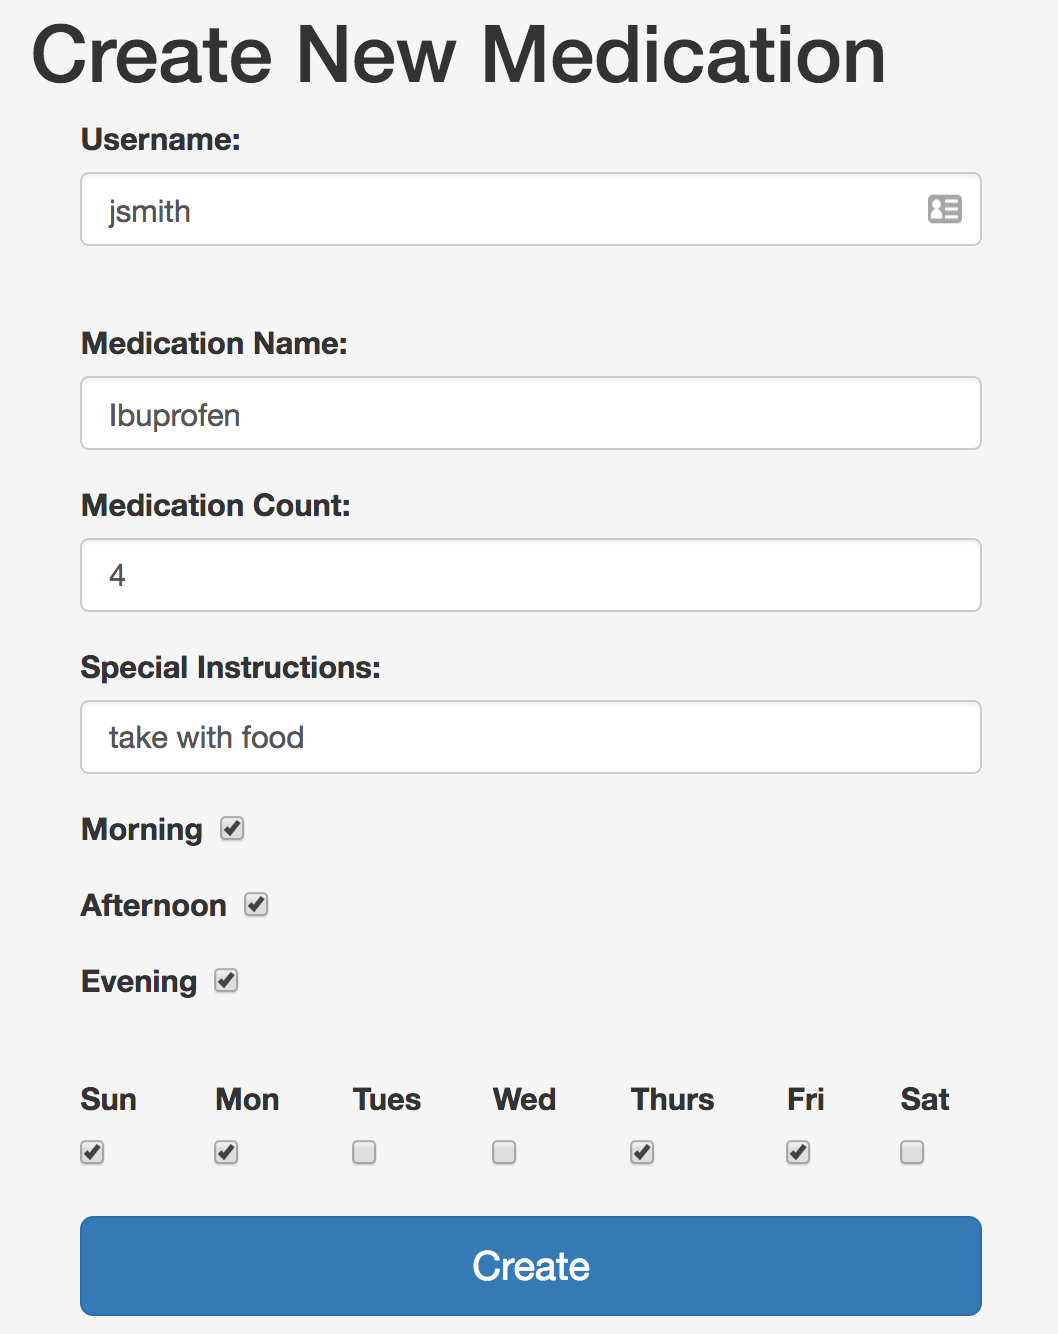Deselect the Mon checkbox

pos(226,1152)
